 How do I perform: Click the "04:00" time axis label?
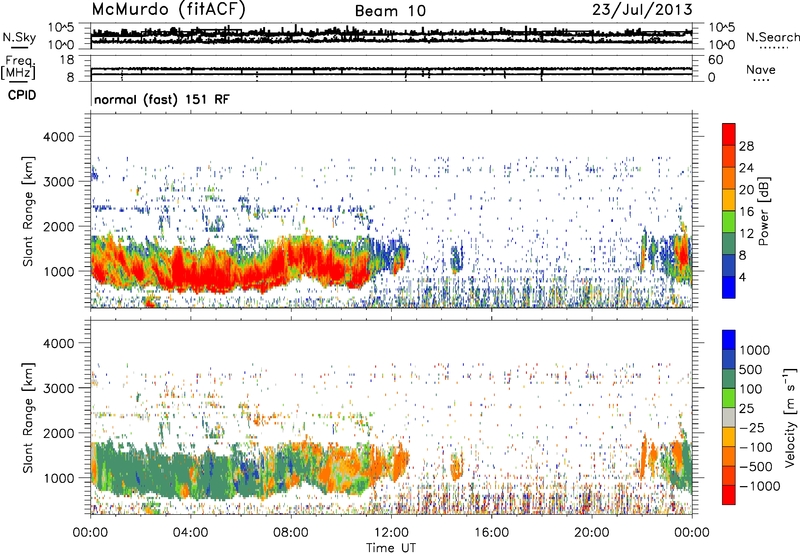click(x=190, y=533)
